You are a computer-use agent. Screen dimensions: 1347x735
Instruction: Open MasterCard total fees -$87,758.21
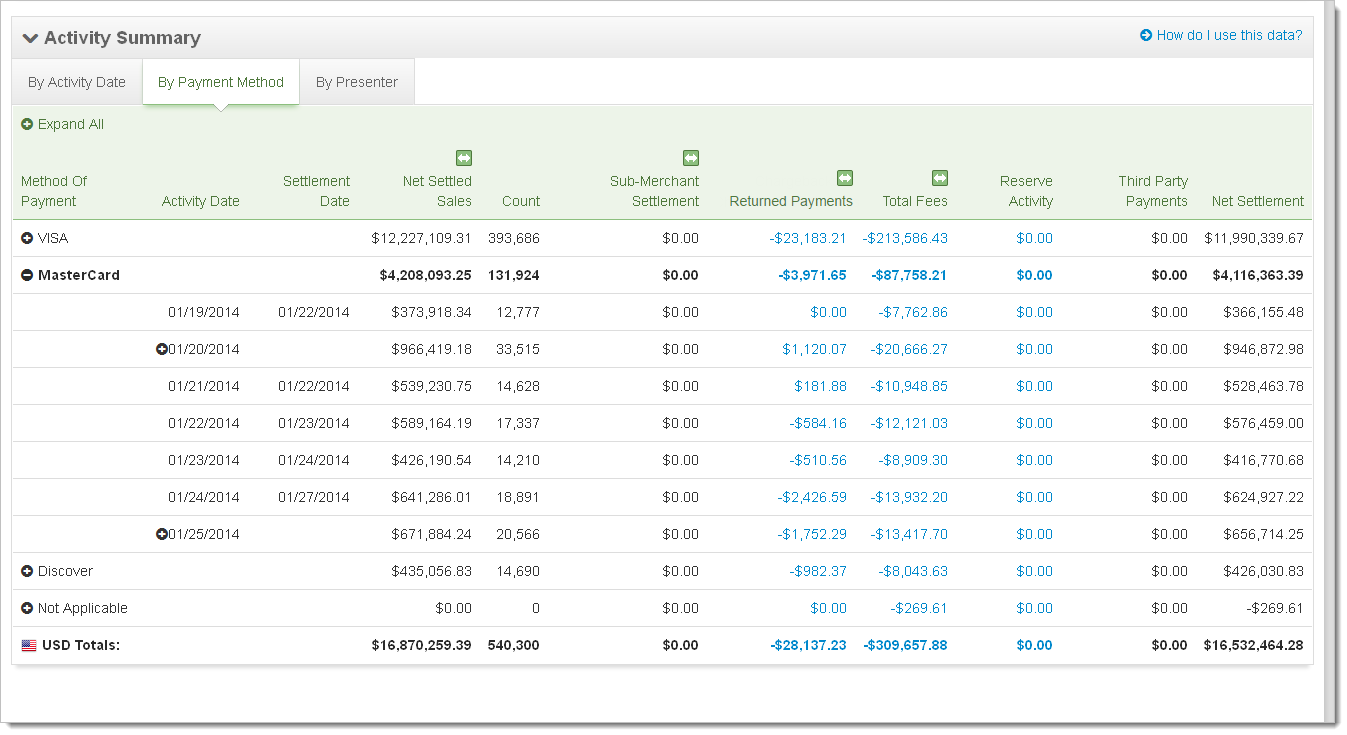coord(909,276)
